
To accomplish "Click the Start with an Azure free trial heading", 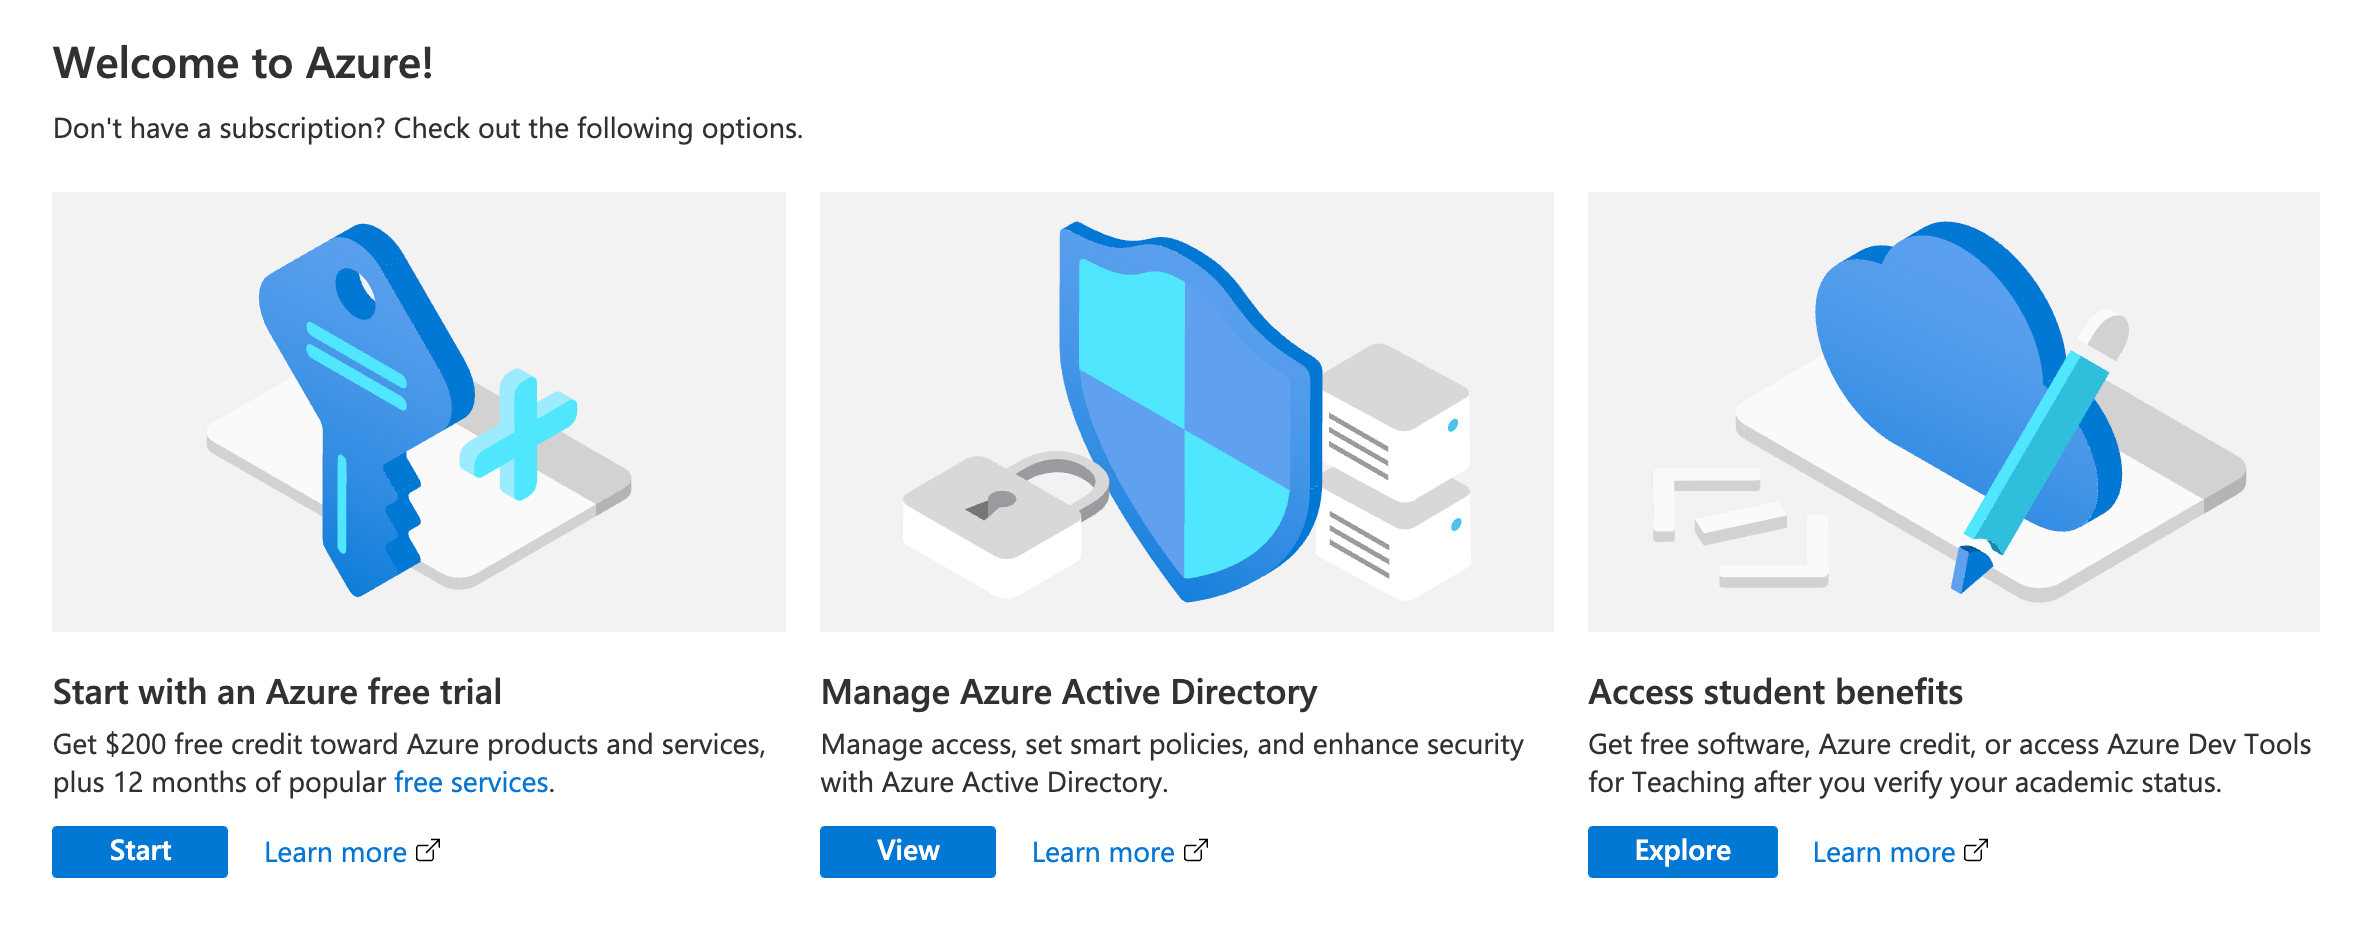I will 277,692.
